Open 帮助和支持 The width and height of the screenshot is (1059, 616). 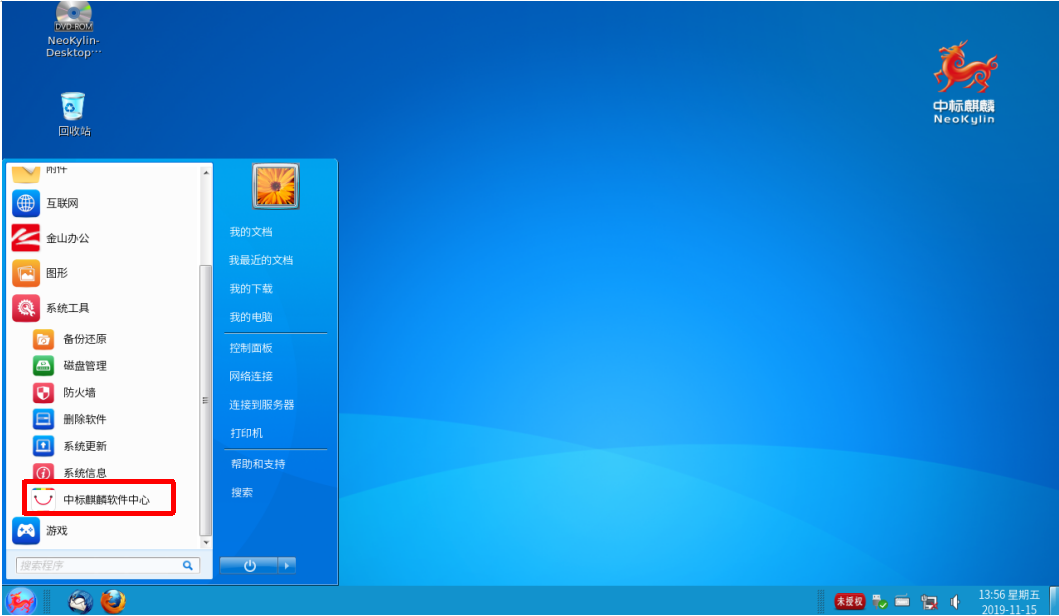coord(258,464)
